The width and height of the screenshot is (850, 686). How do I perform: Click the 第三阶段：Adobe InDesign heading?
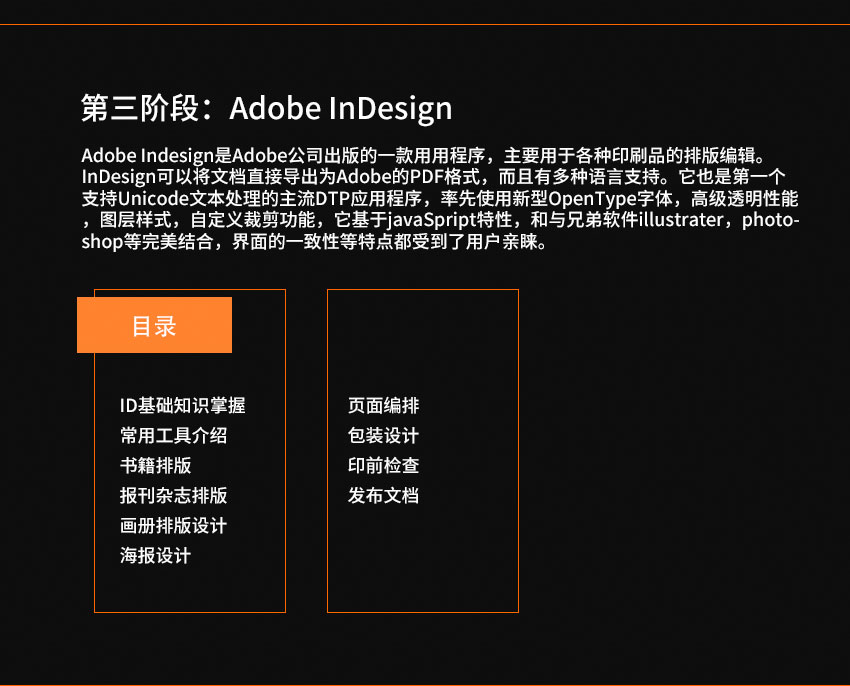(x=266, y=108)
